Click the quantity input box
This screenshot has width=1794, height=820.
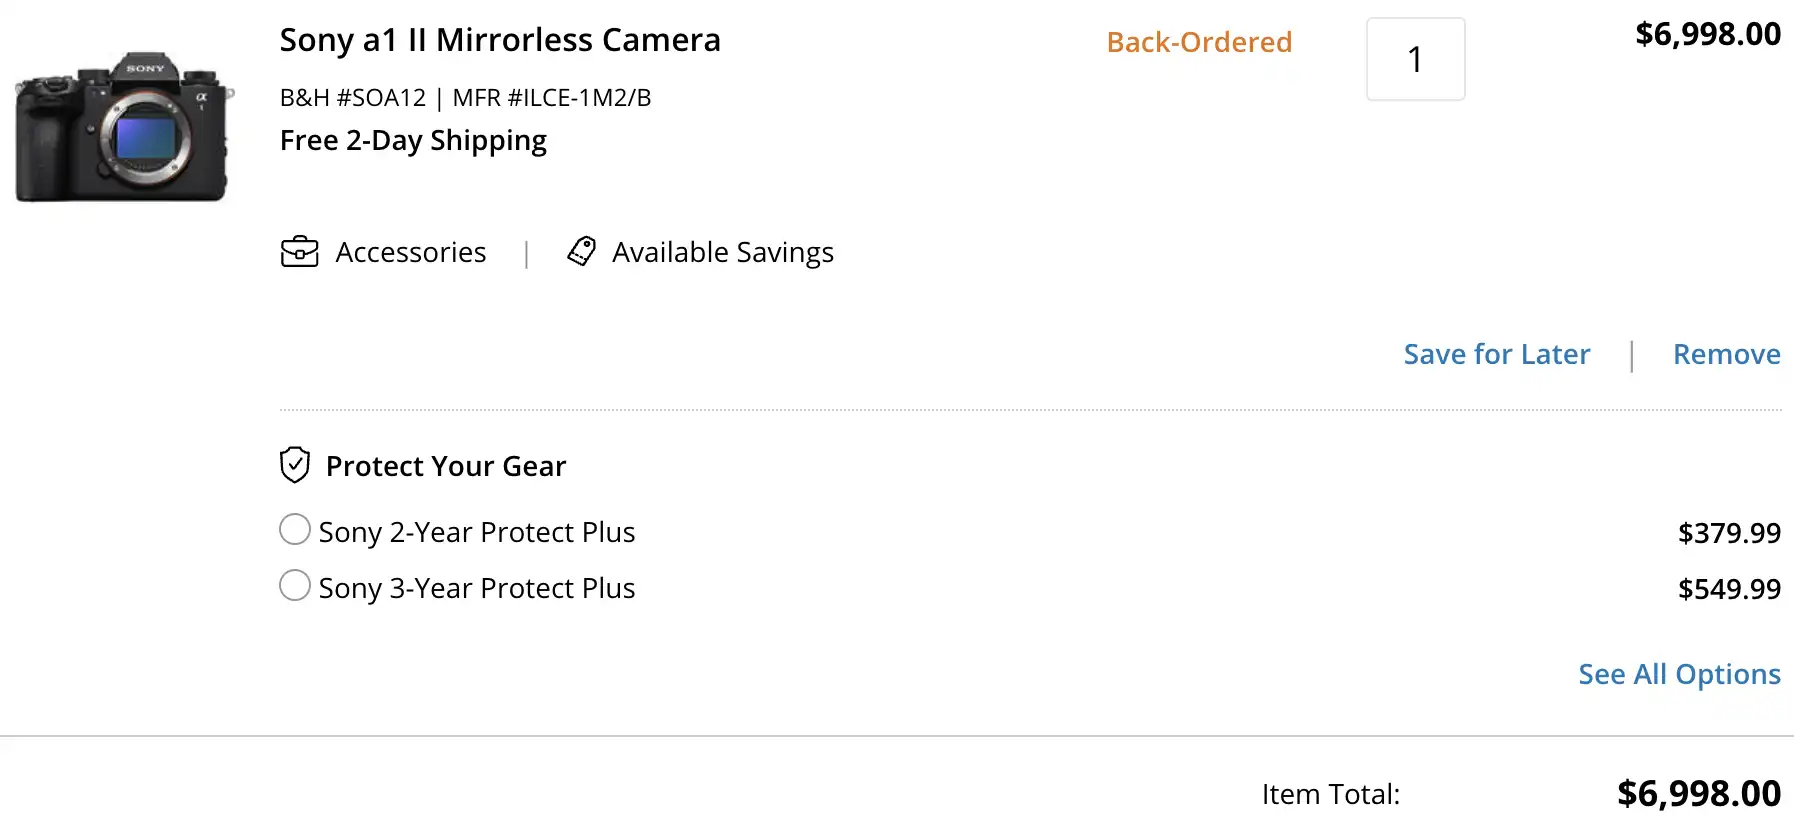click(1415, 59)
